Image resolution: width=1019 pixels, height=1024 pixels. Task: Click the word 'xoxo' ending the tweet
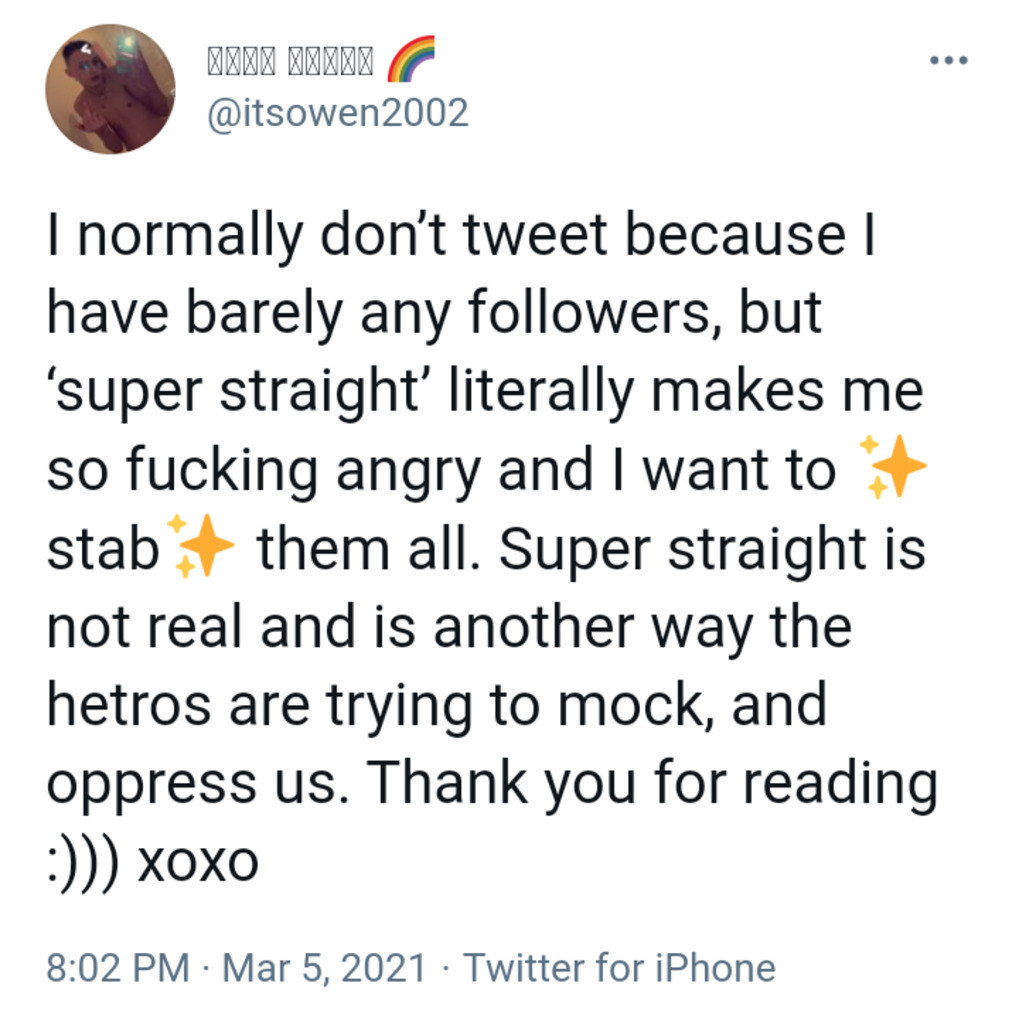(x=197, y=861)
